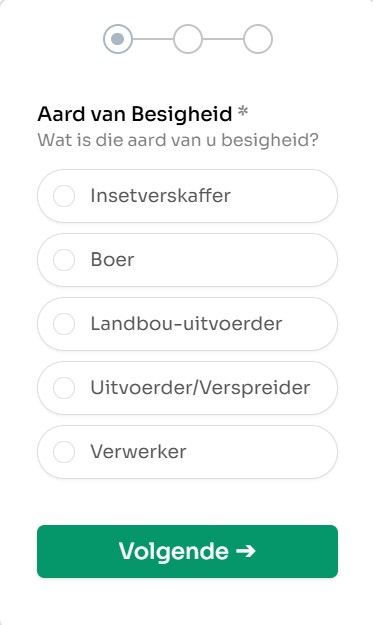
Task: Click the connector line between steps two and three
Action: pos(223,39)
